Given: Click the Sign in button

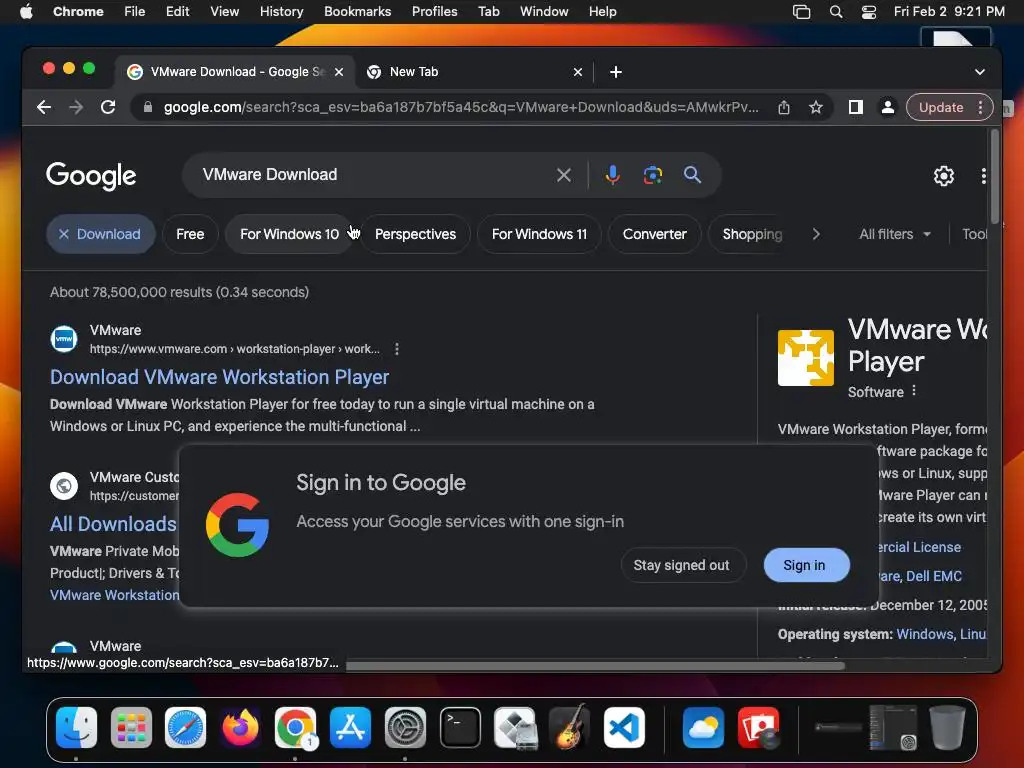Looking at the screenshot, I should click(805, 565).
